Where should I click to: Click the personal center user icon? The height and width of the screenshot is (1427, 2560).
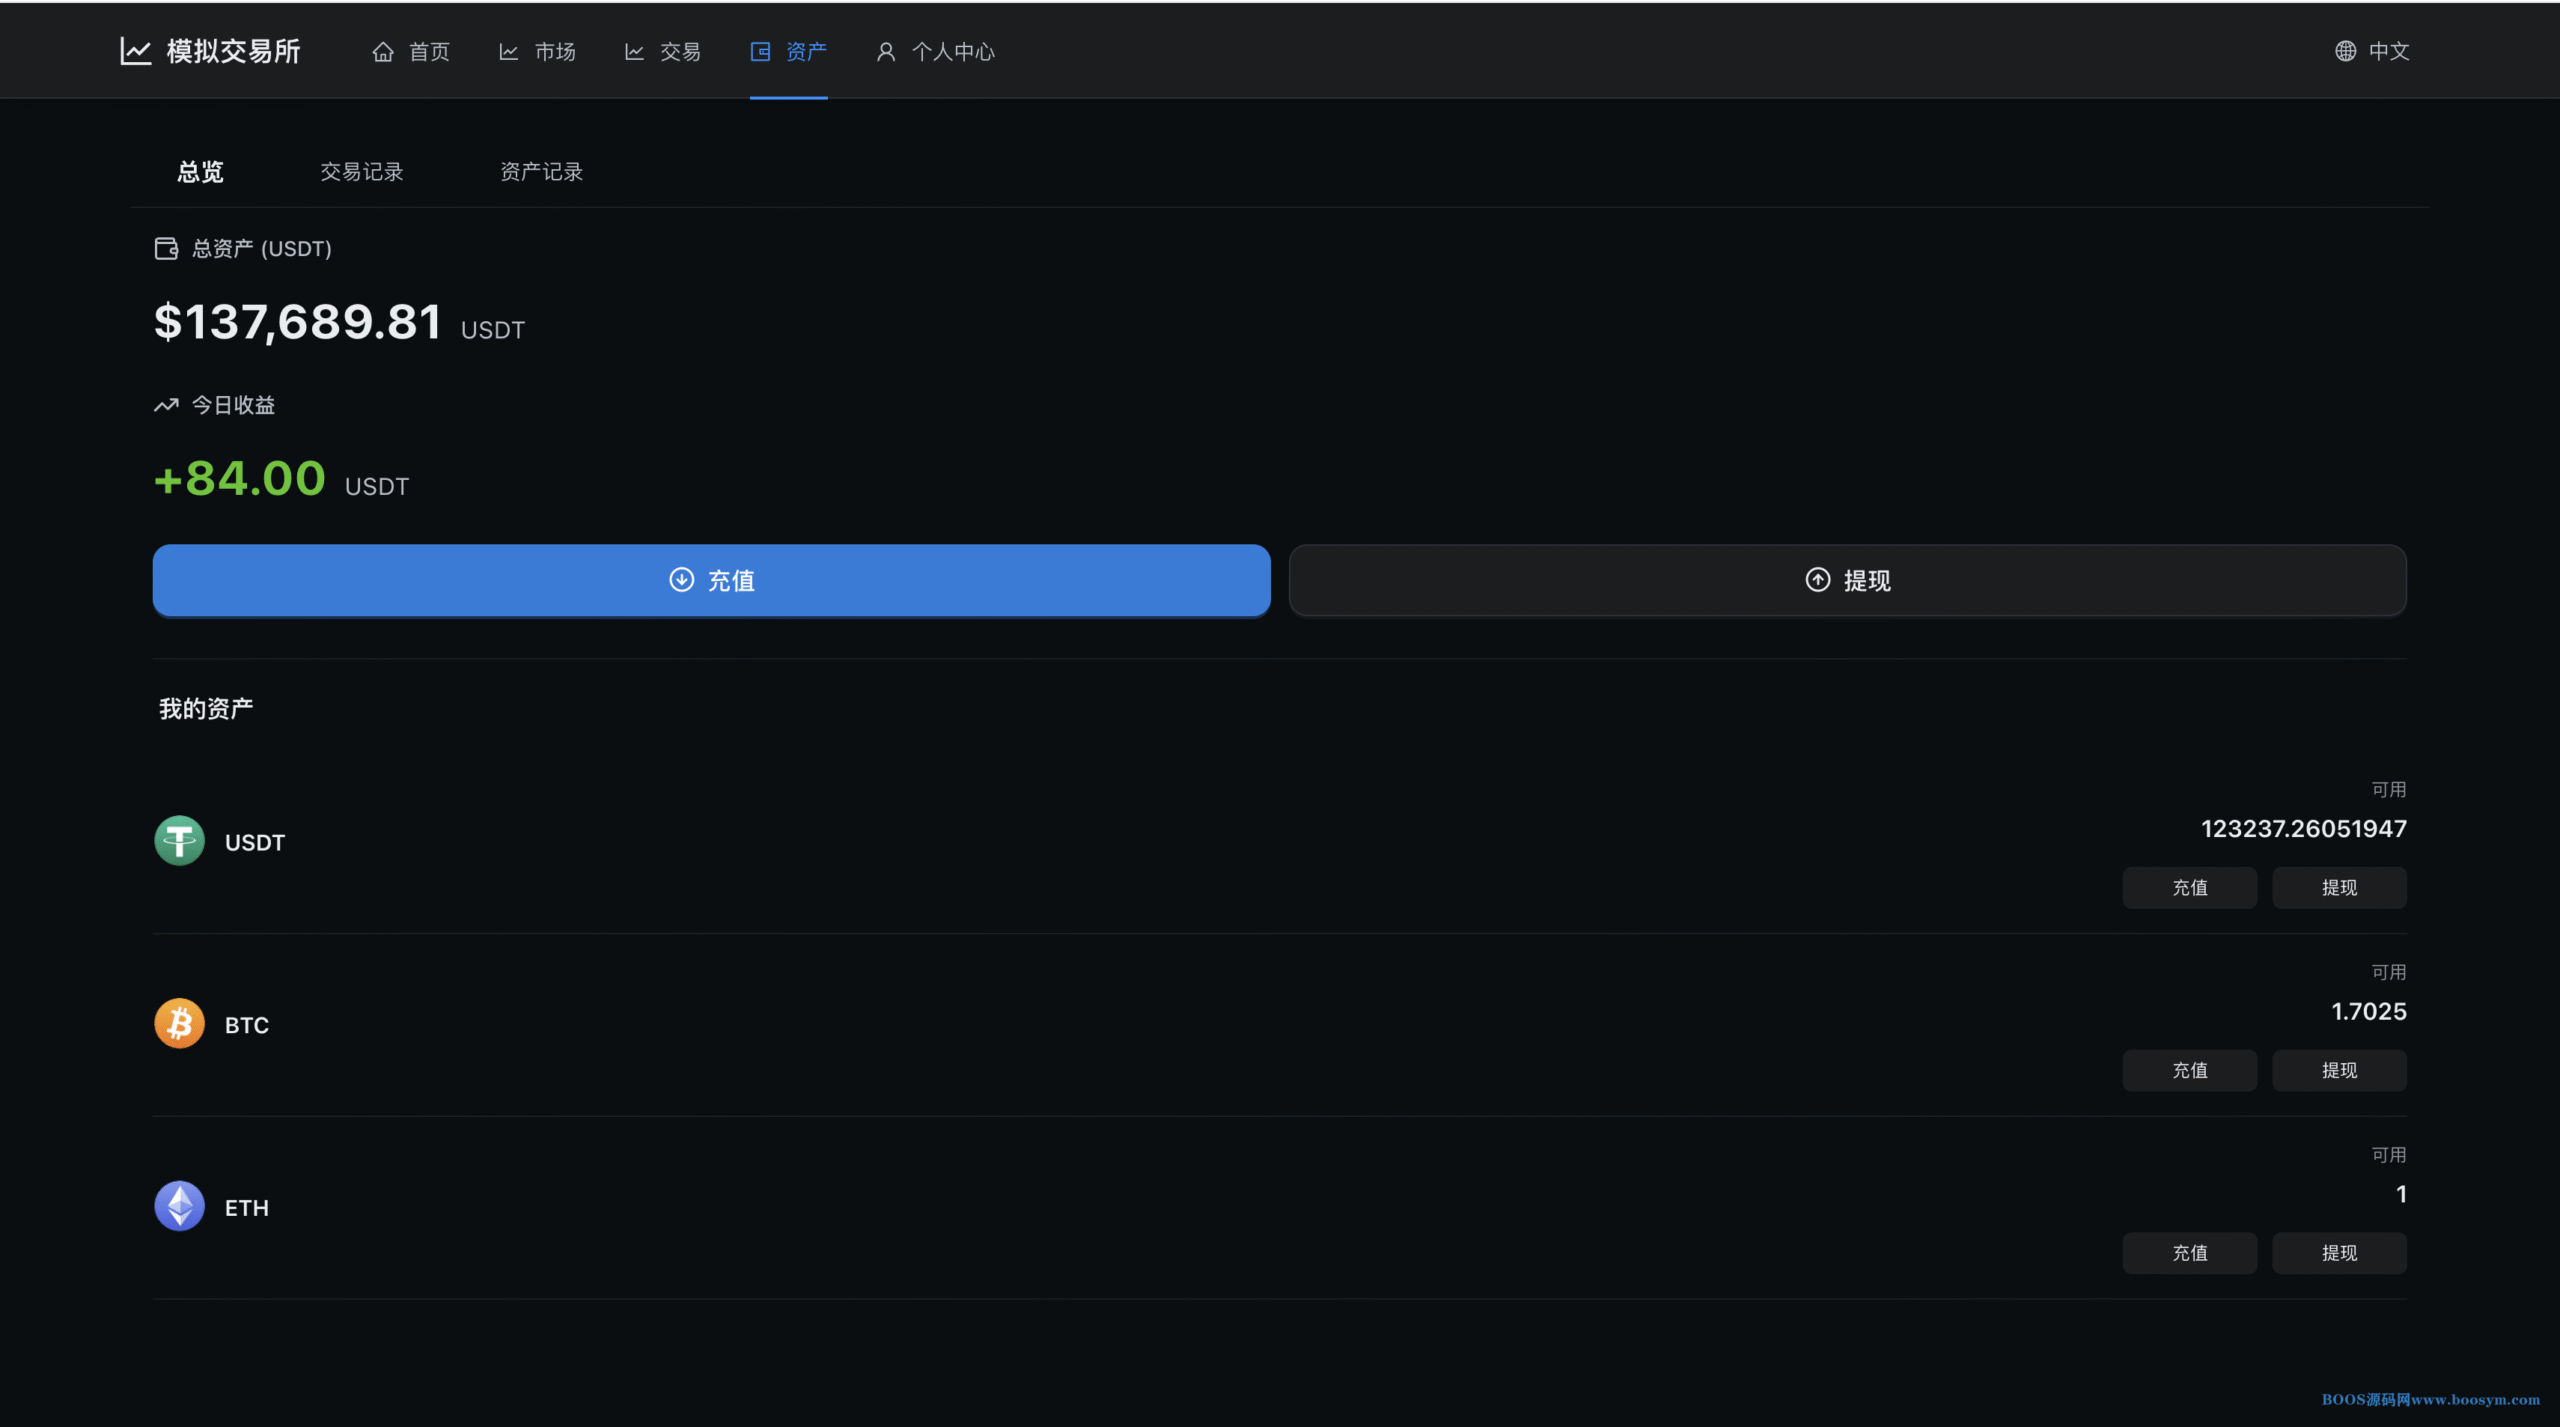pos(886,51)
